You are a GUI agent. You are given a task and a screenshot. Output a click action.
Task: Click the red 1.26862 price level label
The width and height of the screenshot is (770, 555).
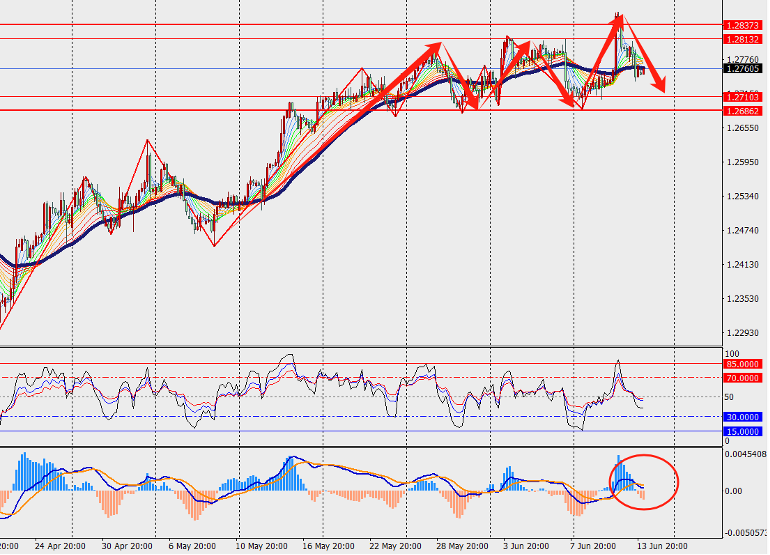coord(743,111)
